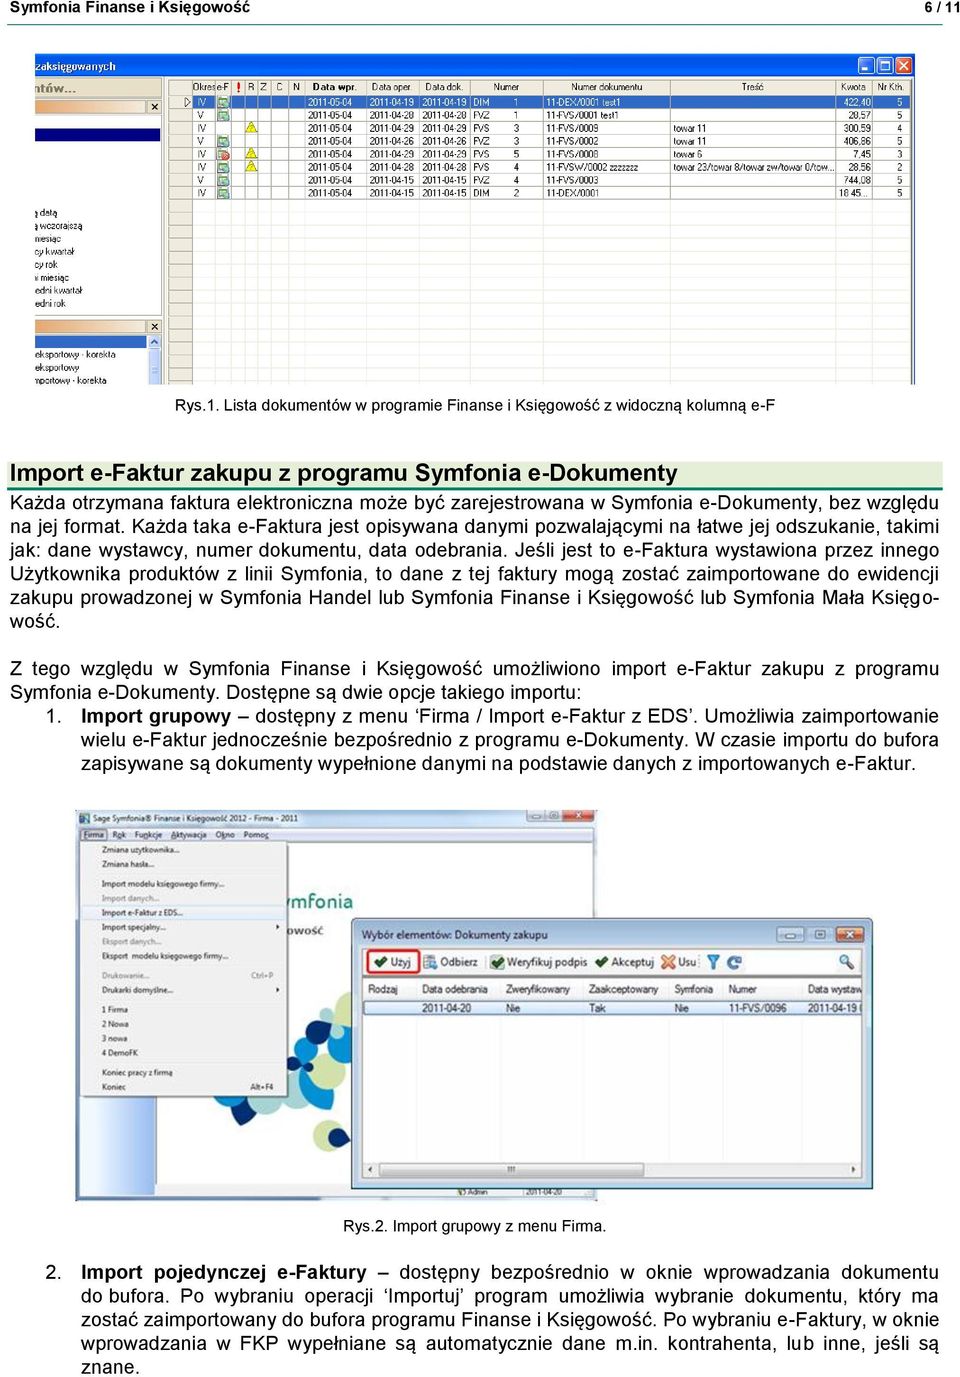Click the Usuń red cross icon
The width and height of the screenshot is (960, 1377).
pyautogui.click(x=667, y=962)
